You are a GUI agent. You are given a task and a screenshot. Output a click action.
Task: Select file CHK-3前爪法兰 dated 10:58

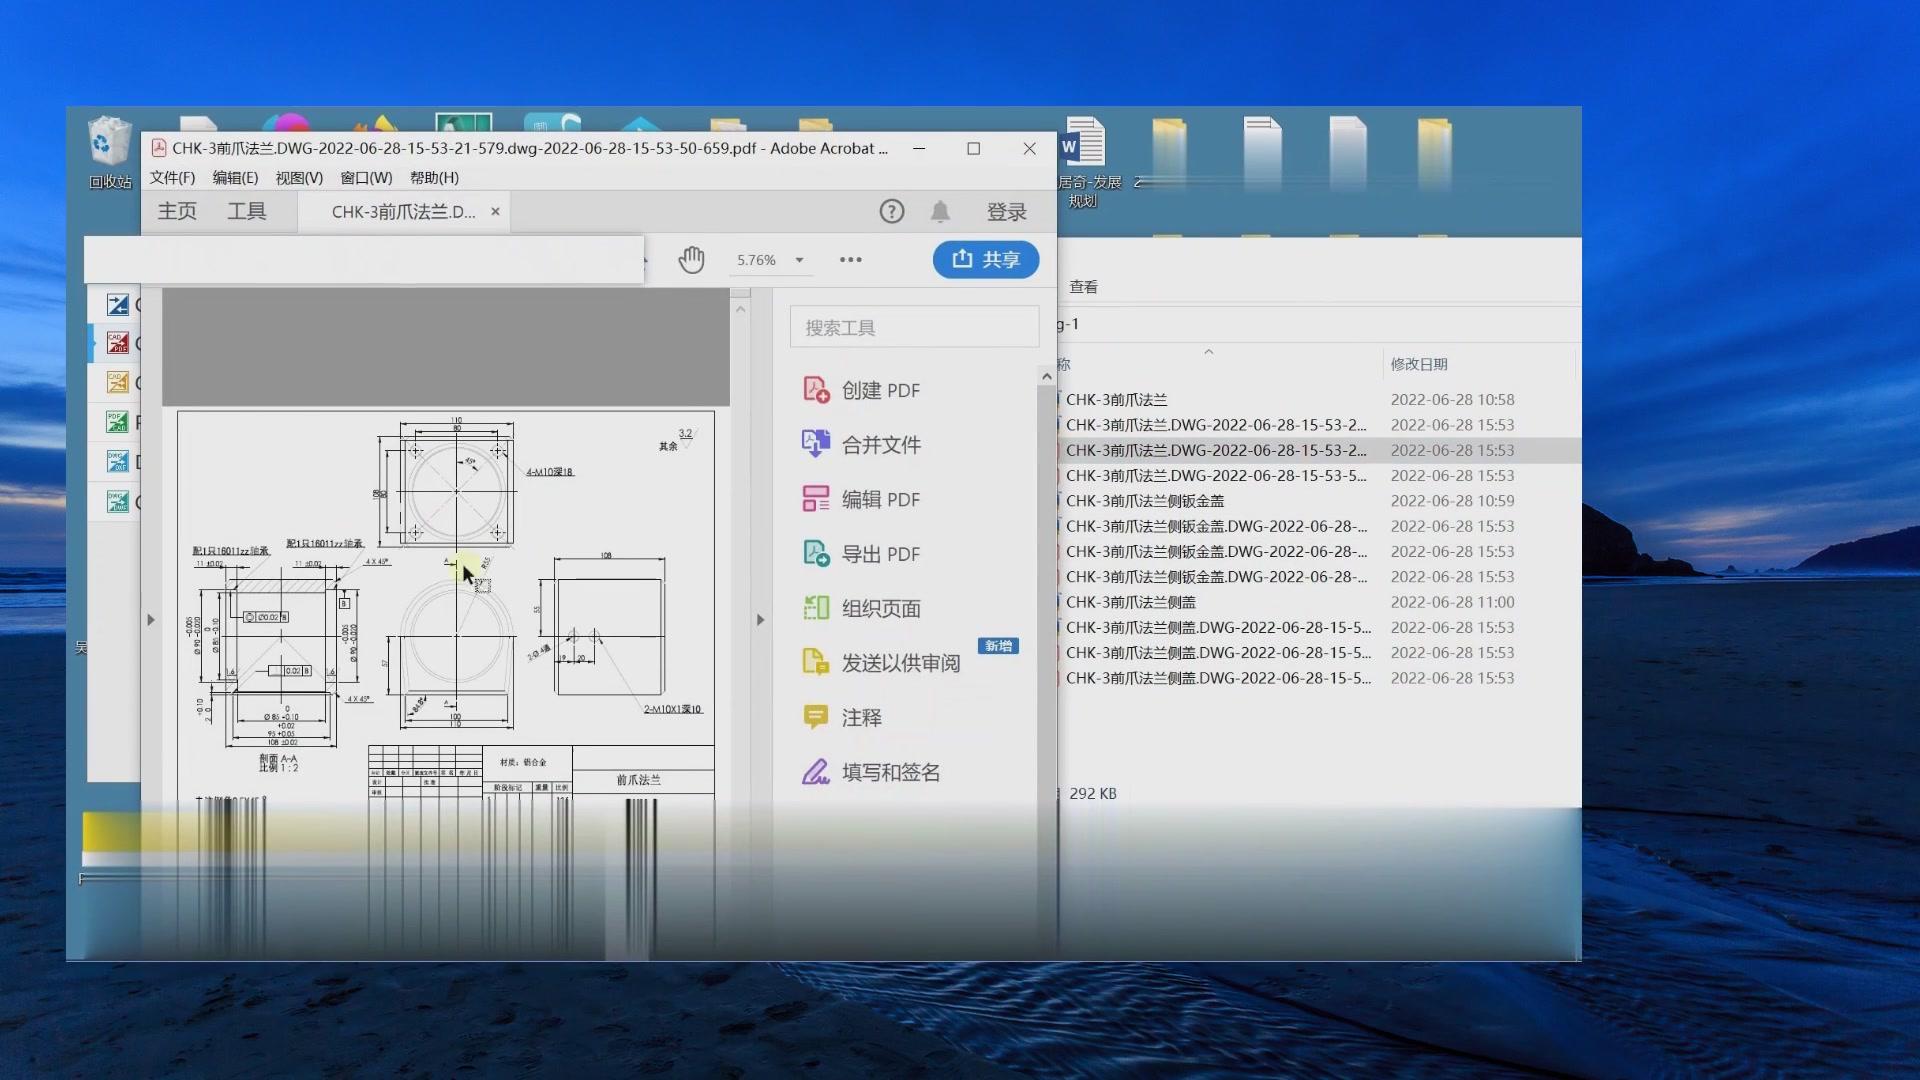1116,400
